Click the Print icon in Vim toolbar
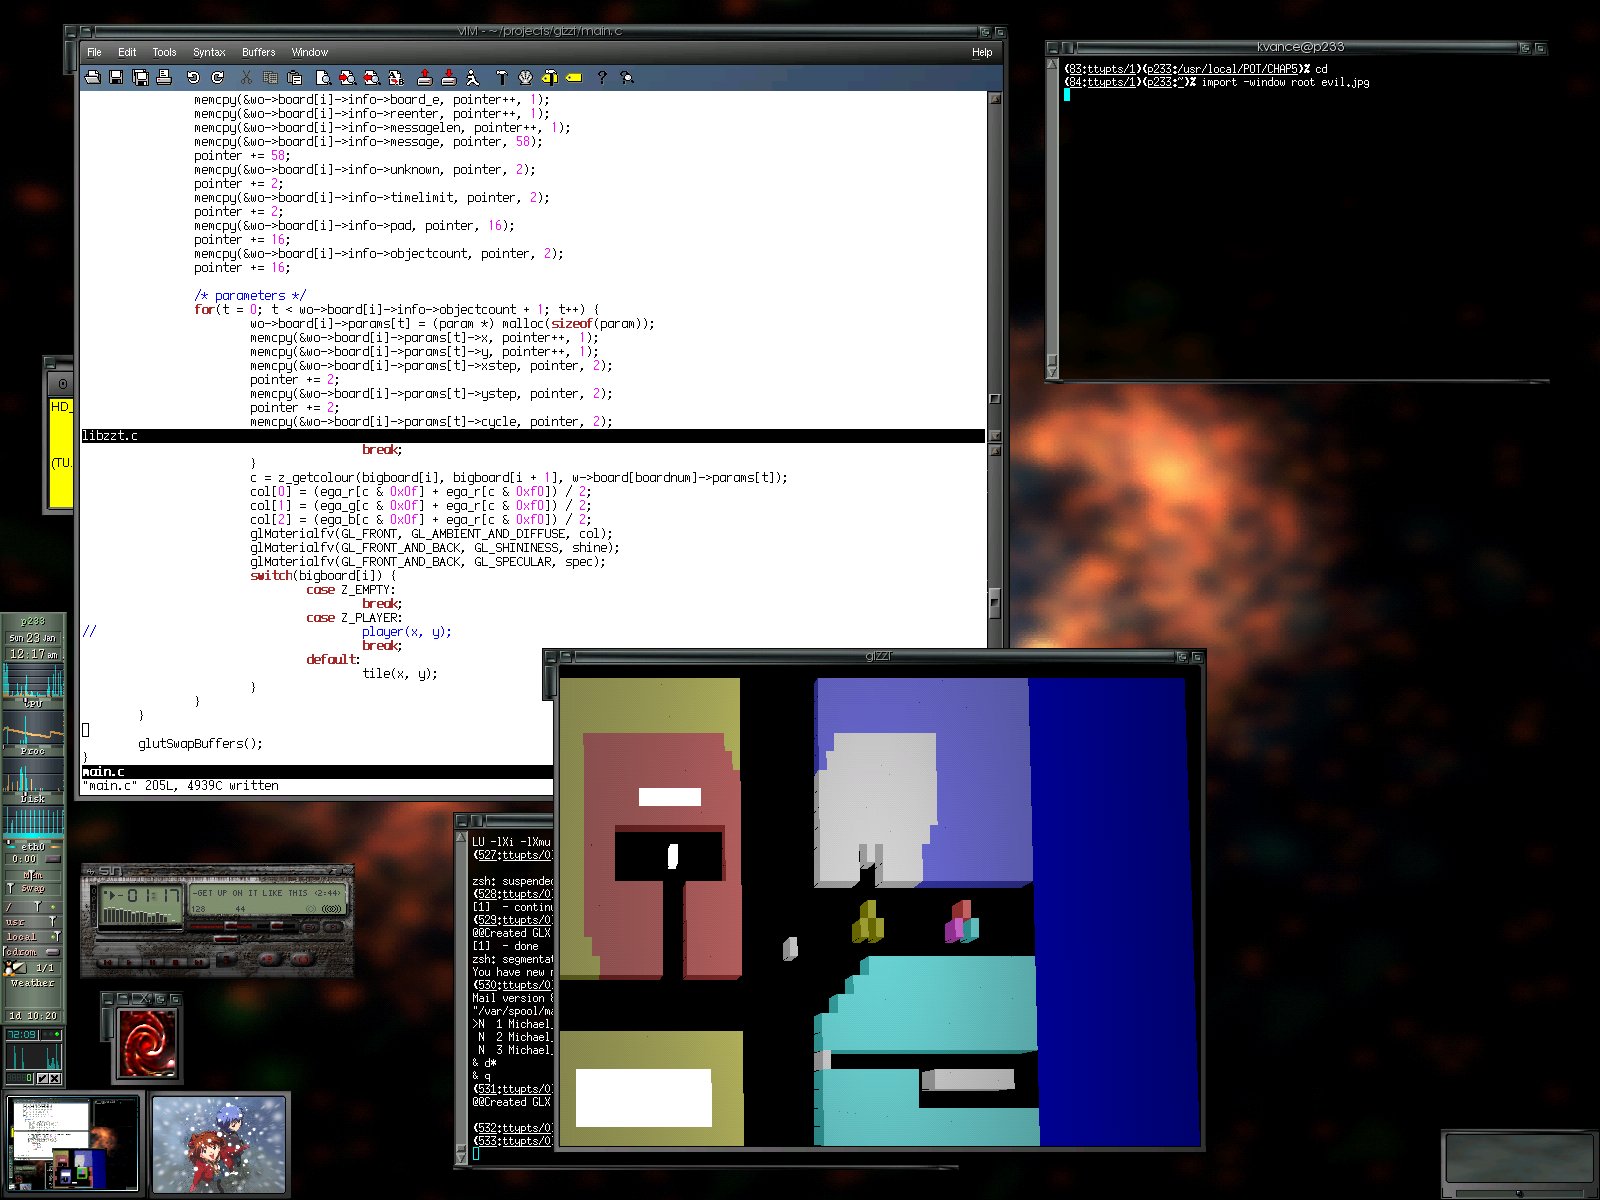 pos(165,77)
